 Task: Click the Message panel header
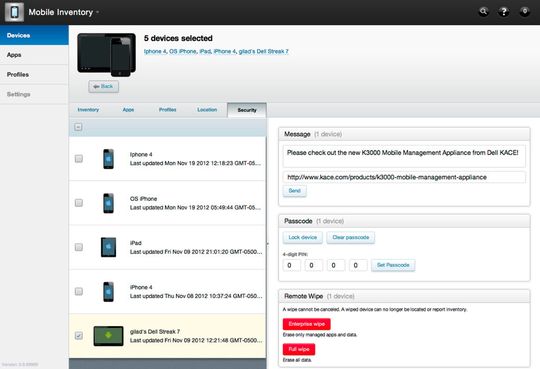[404, 134]
